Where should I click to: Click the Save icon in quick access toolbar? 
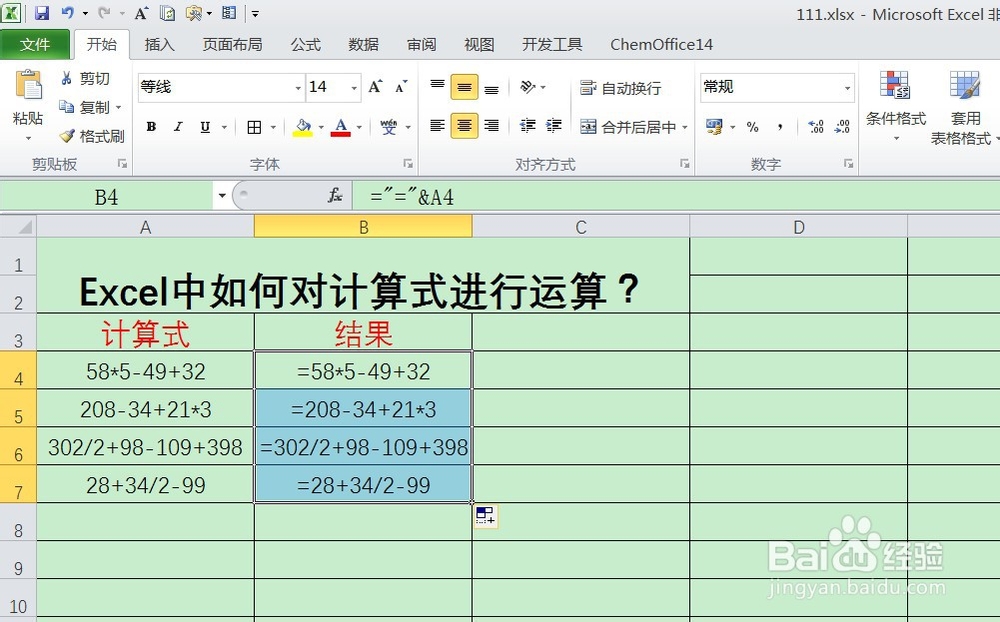pos(41,13)
